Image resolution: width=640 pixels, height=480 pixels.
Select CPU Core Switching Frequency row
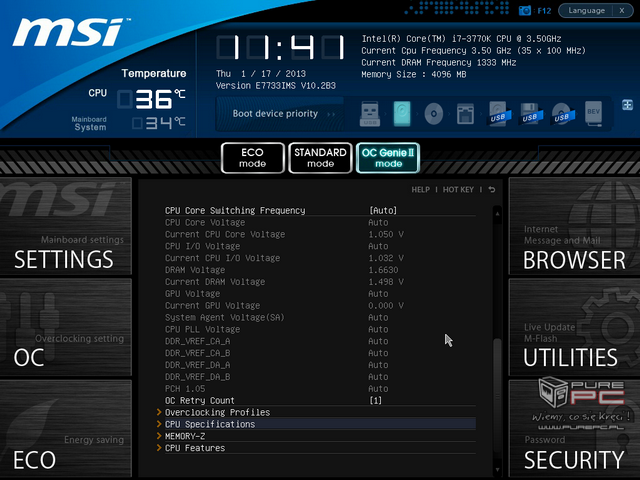[320, 210]
